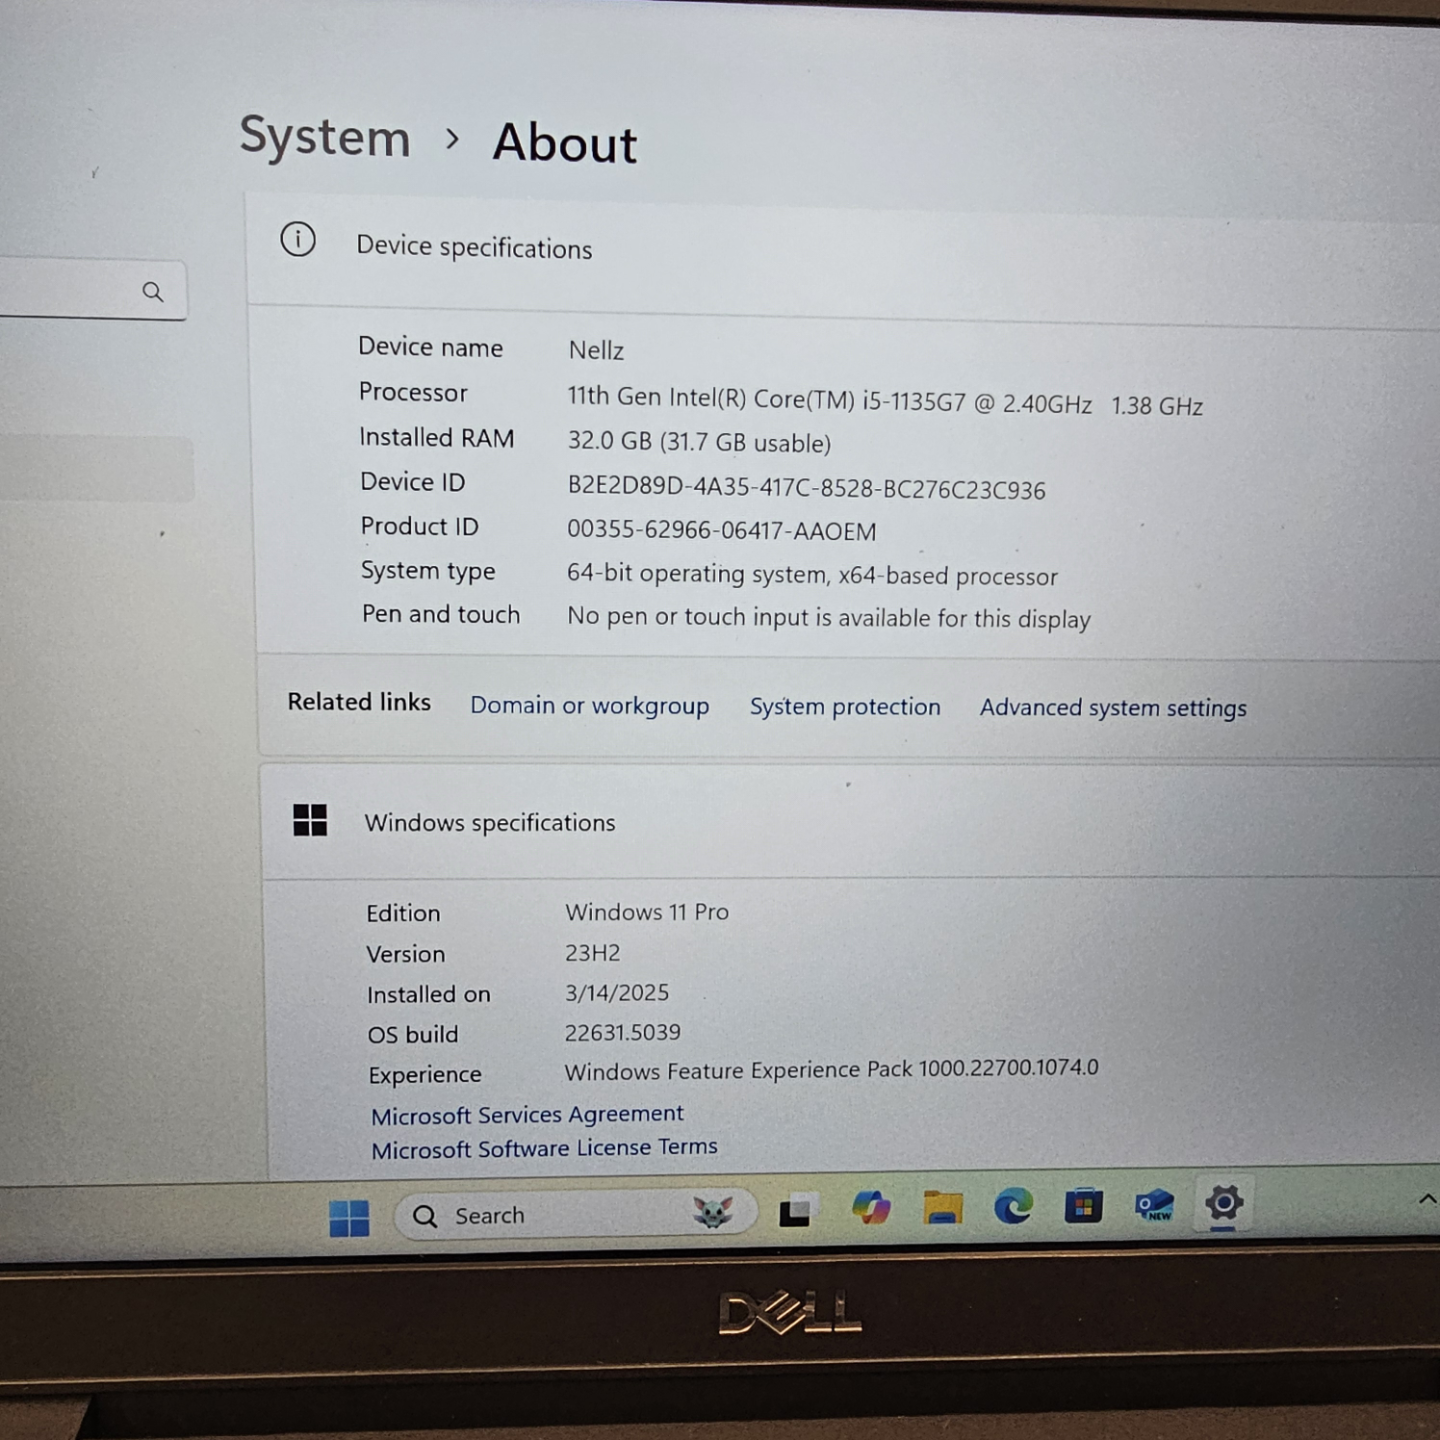
Task: Select the Installed on date 3/14/2025
Action: tap(617, 993)
